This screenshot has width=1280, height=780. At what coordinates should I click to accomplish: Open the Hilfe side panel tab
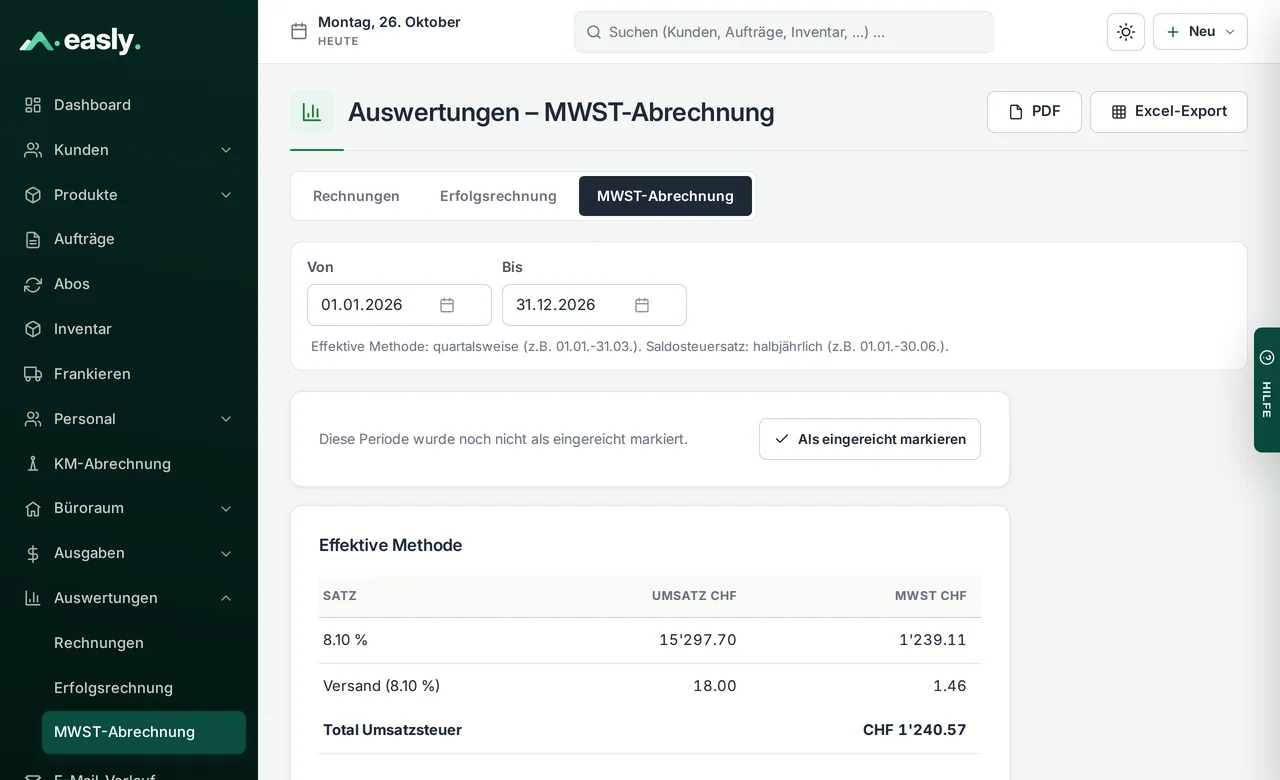[x=1267, y=390]
